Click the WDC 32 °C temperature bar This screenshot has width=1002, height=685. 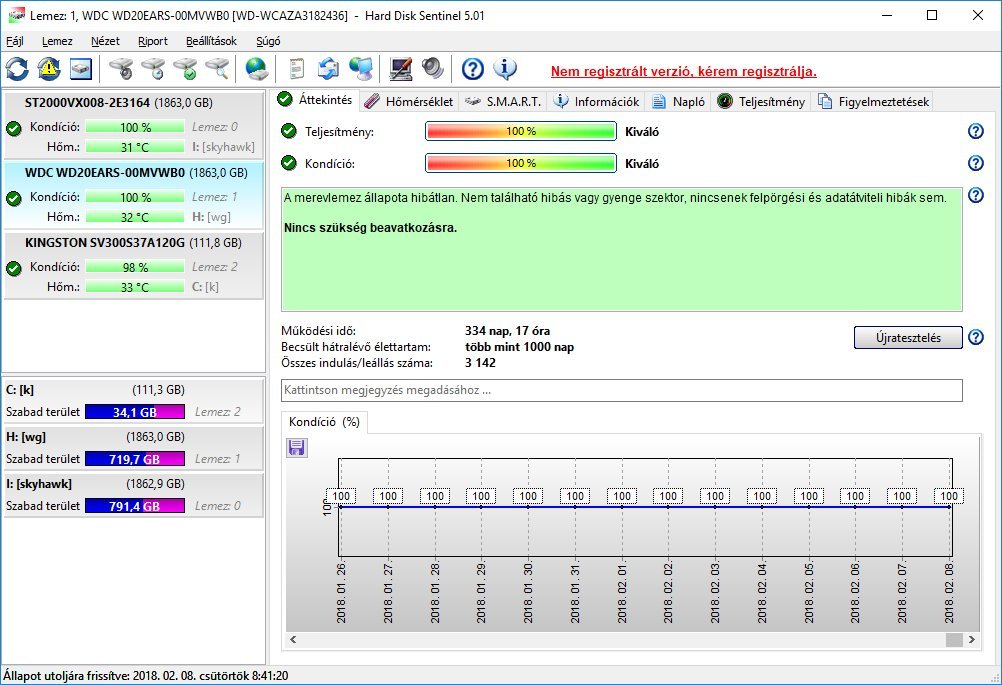point(135,217)
